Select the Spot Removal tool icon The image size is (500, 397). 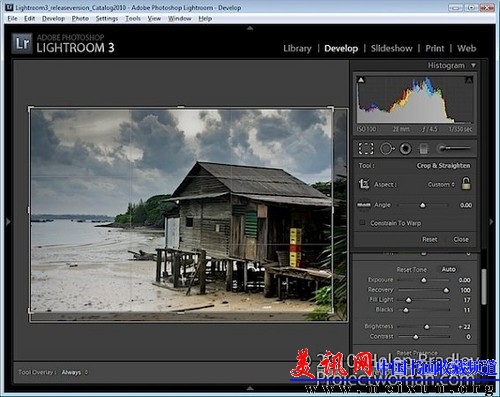point(387,149)
